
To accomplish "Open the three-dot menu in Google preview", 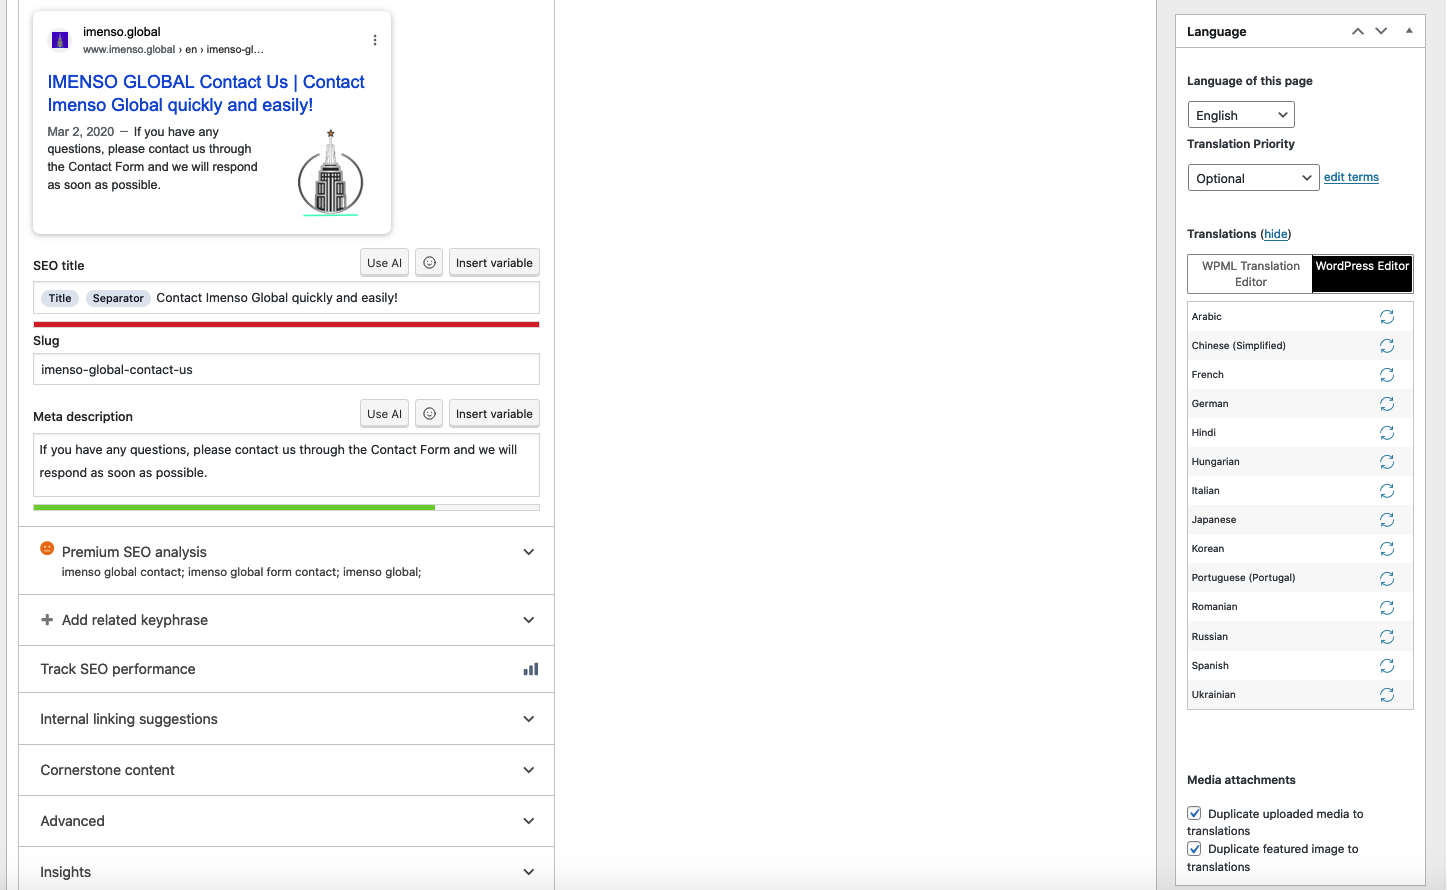I will point(375,41).
